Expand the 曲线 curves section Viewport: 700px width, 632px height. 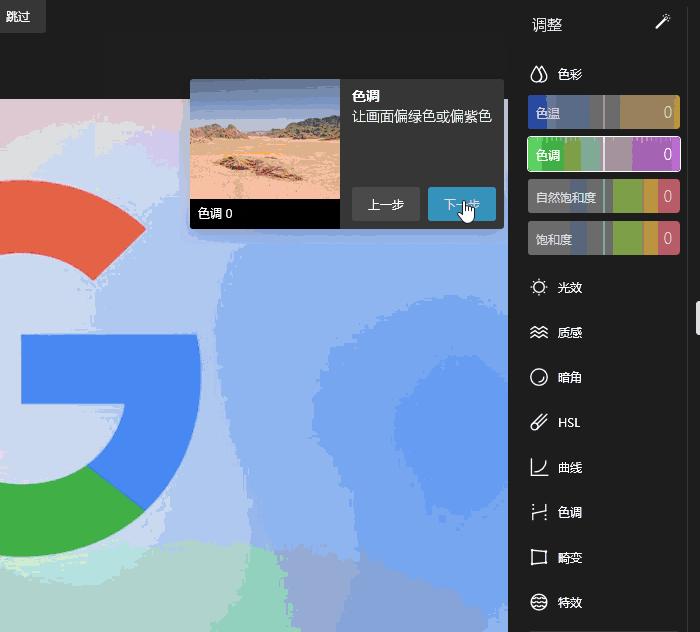click(x=570, y=468)
